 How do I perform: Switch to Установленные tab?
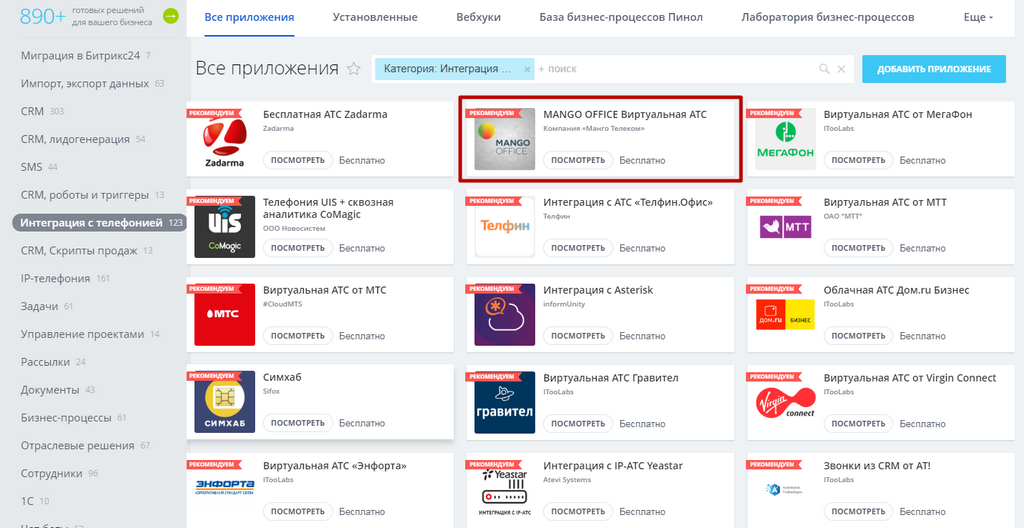point(375,18)
